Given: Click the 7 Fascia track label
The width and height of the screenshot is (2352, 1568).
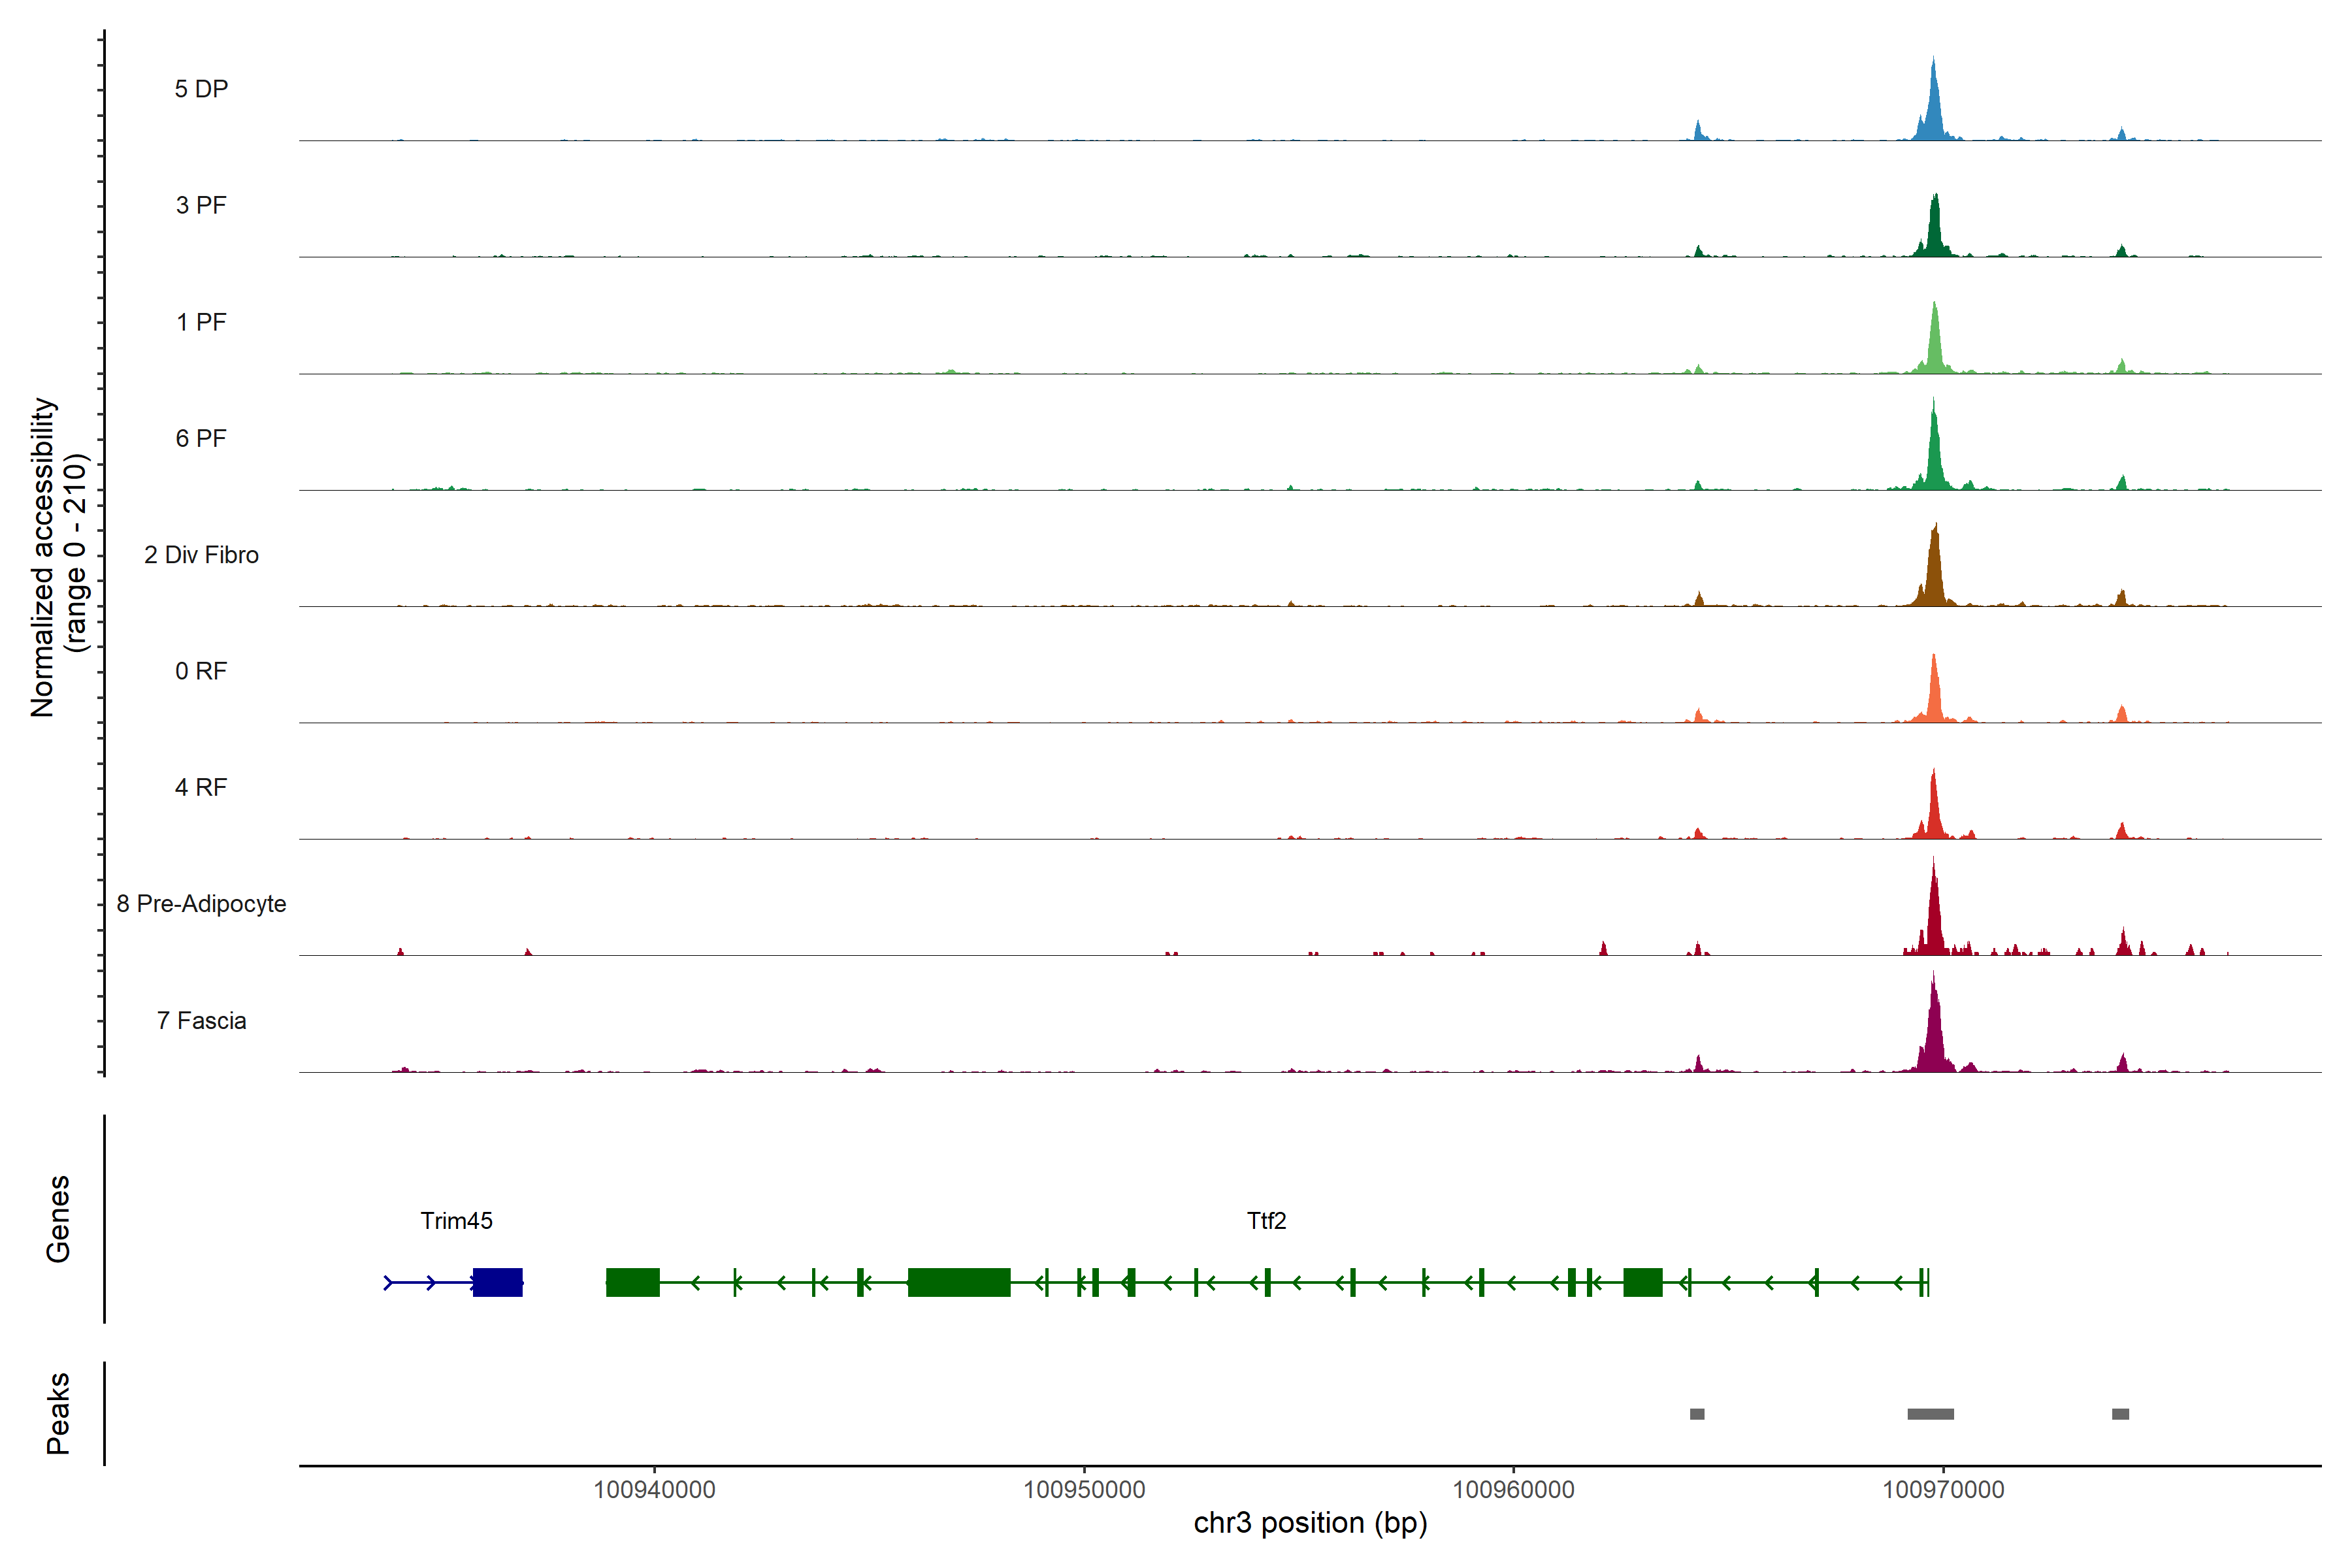Looking at the screenshot, I should tap(201, 1020).
